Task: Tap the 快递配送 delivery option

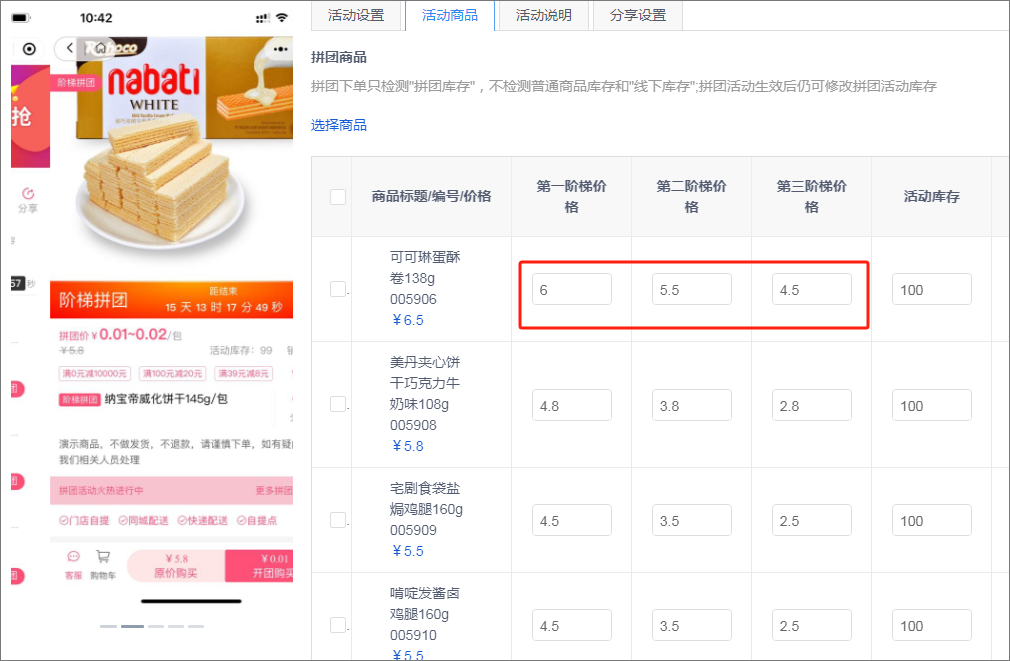Action: click(x=202, y=521)
